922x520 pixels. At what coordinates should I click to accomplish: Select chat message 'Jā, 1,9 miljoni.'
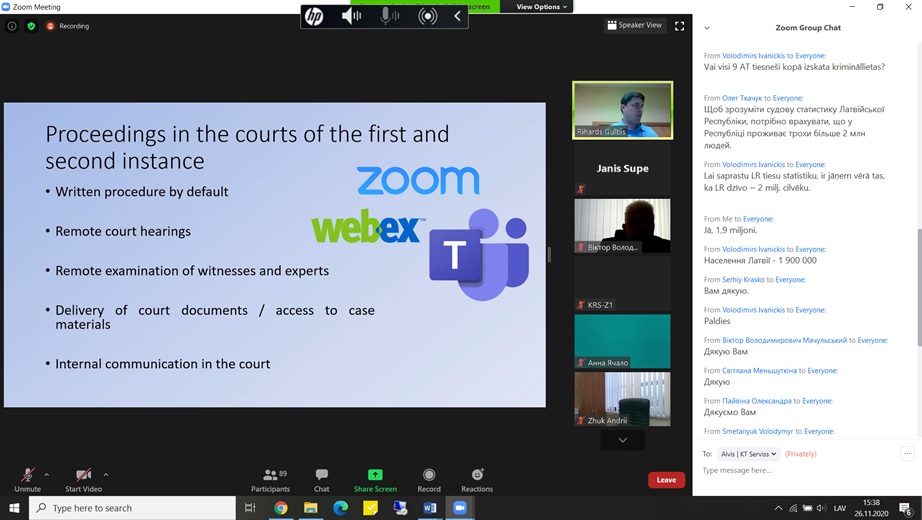[x=730, y=230]
